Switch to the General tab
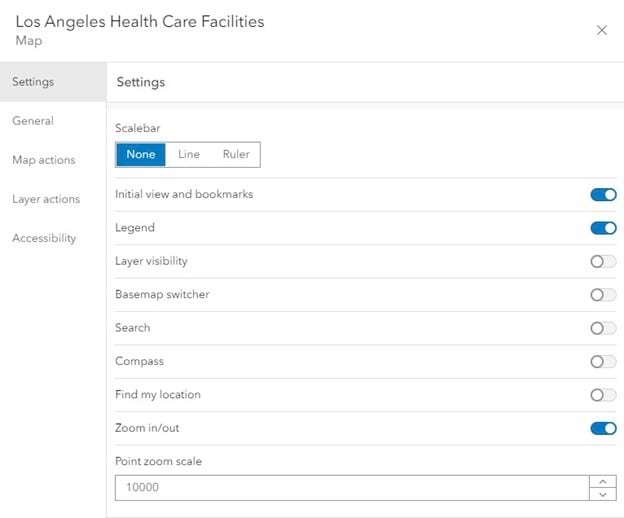The image size is (624, 518). (x=33, y=121)
